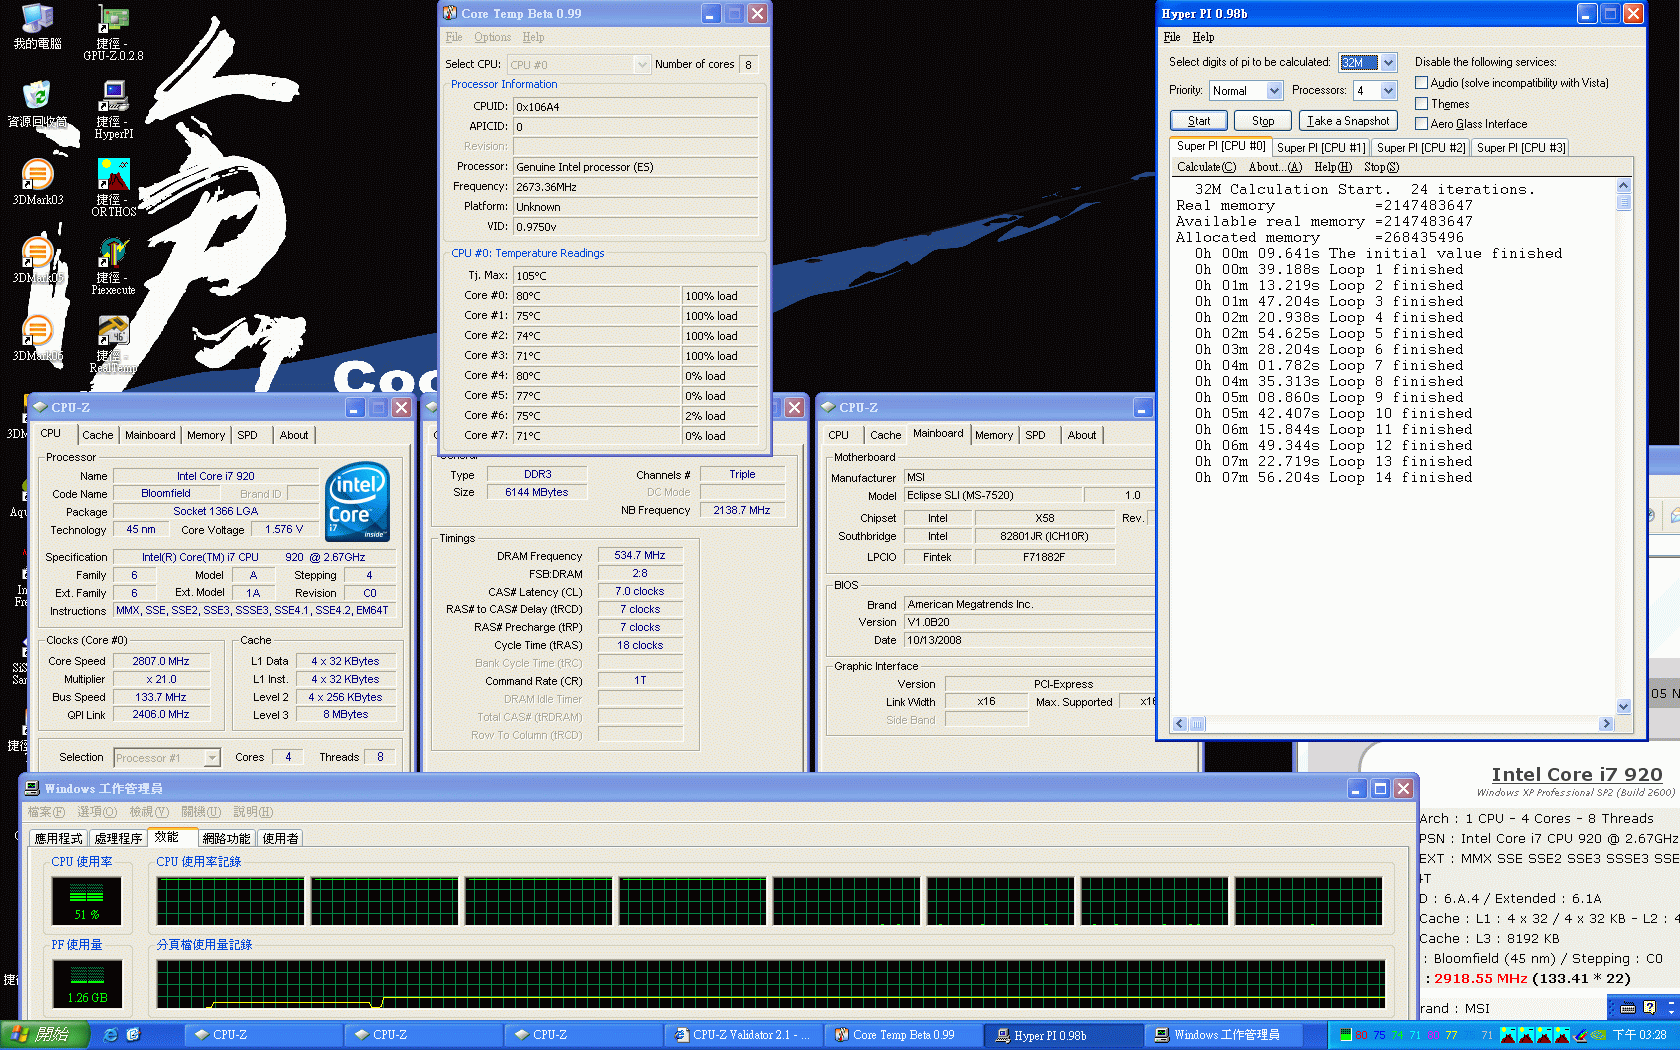Open Internet Explorer quick launch icon
Image resolution: width=1680 pixels, height=1050 pixels.
point(111,1035)
